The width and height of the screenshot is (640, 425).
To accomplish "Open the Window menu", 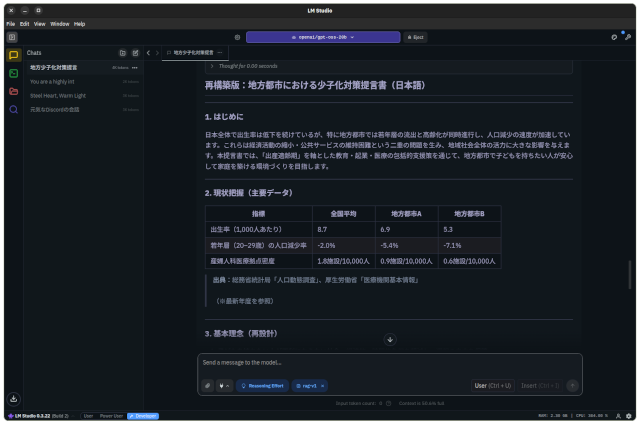I will 60,24.
